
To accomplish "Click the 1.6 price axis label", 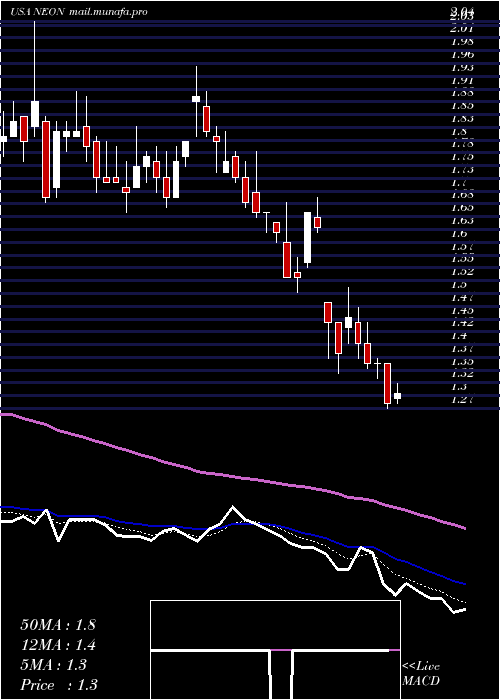I will tap(459, 233).
